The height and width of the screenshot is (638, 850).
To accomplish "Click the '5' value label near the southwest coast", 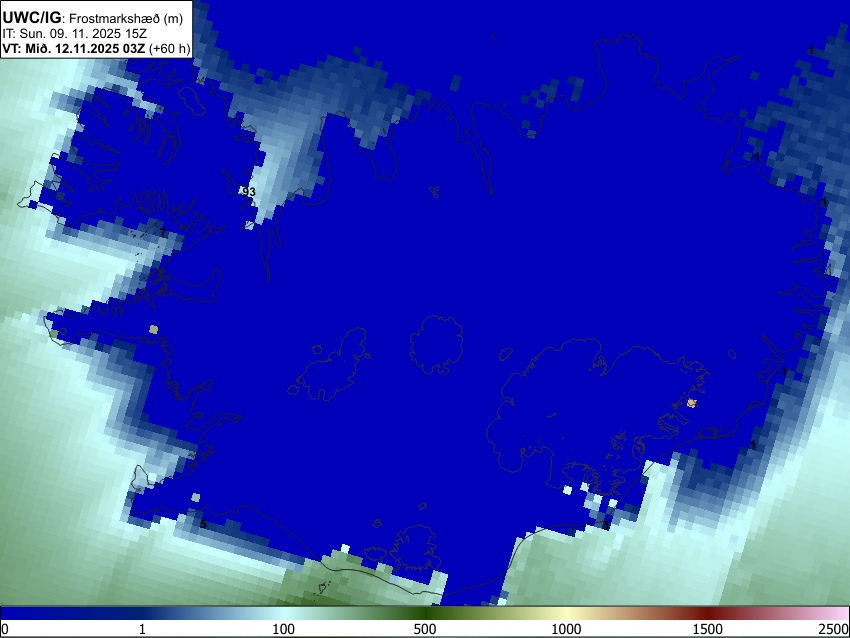I will click(203, 524).
